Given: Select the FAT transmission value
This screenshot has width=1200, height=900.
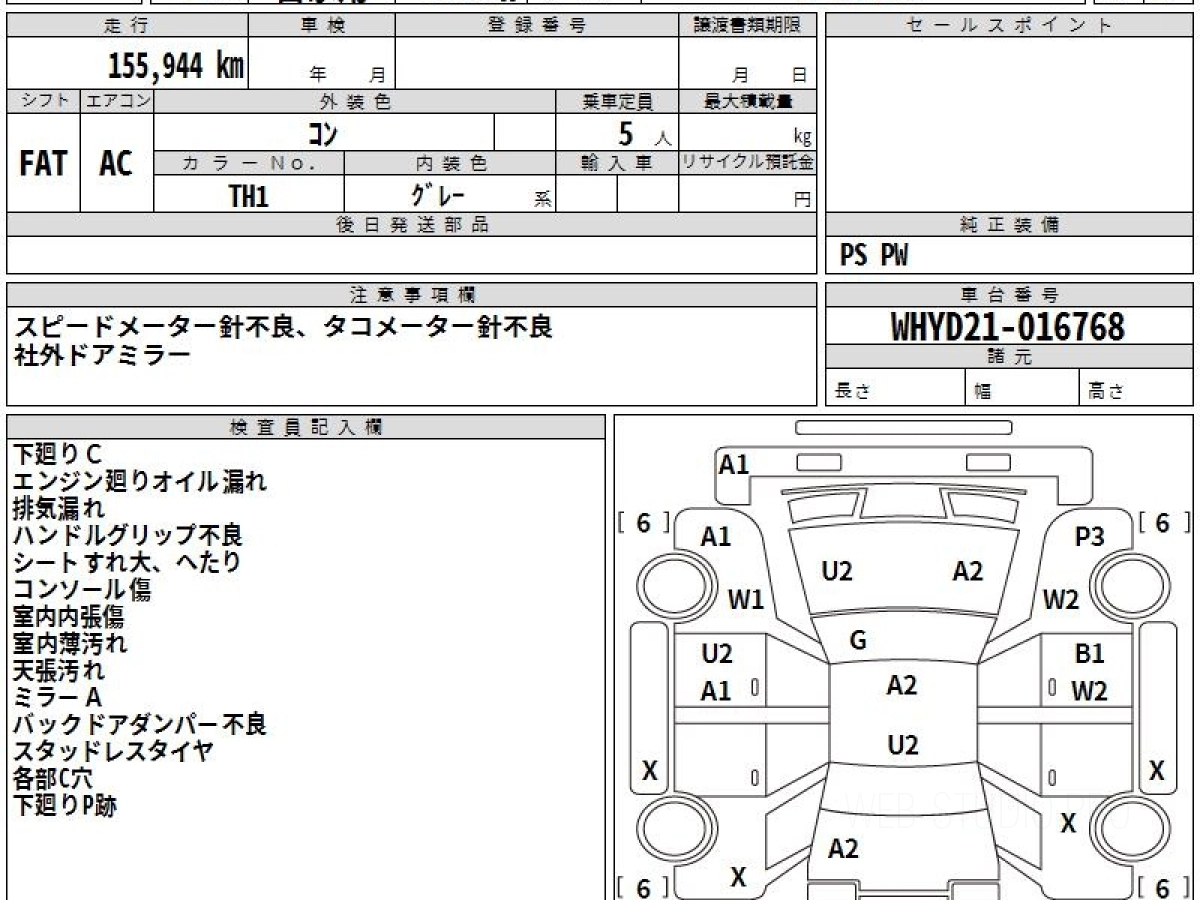Looking at the screenshot, I should 43,164.
